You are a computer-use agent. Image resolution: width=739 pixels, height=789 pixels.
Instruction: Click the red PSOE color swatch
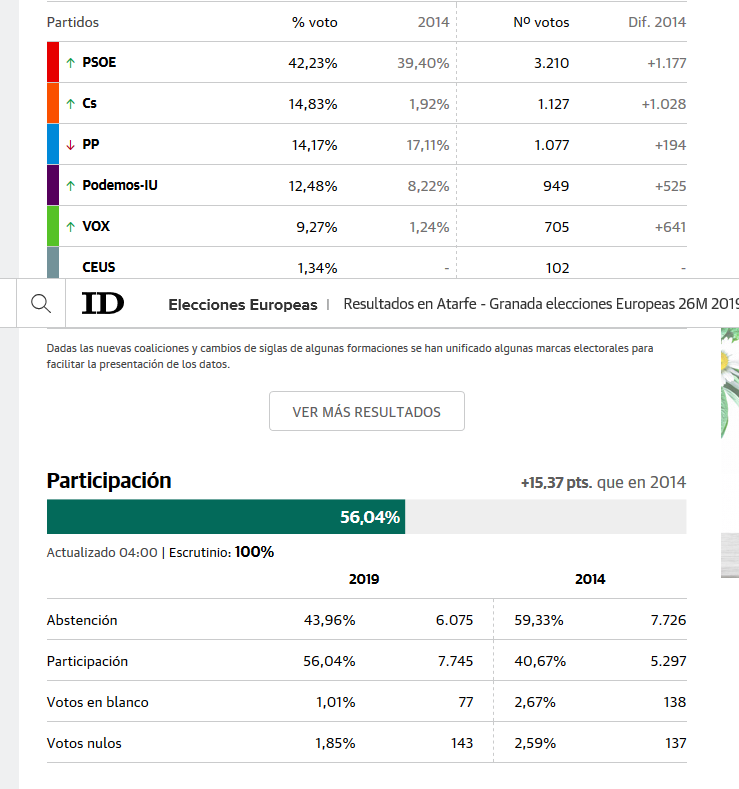coord(54,62)
